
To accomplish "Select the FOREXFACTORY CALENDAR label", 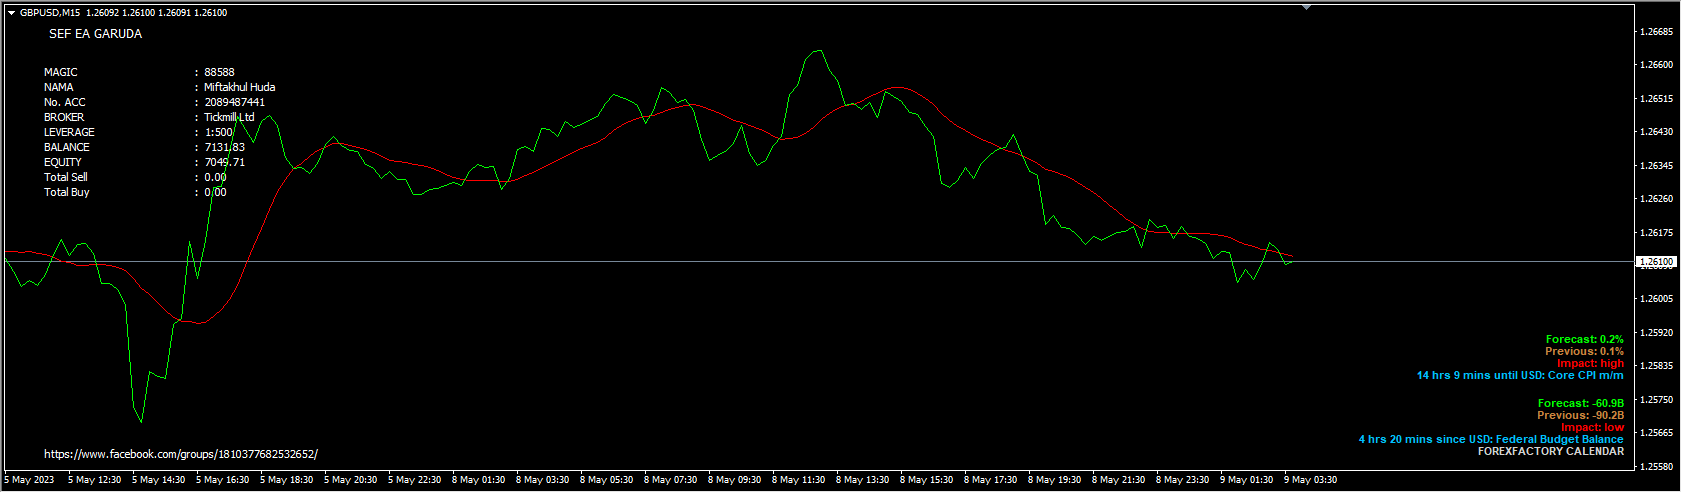I will point(1550,452).
